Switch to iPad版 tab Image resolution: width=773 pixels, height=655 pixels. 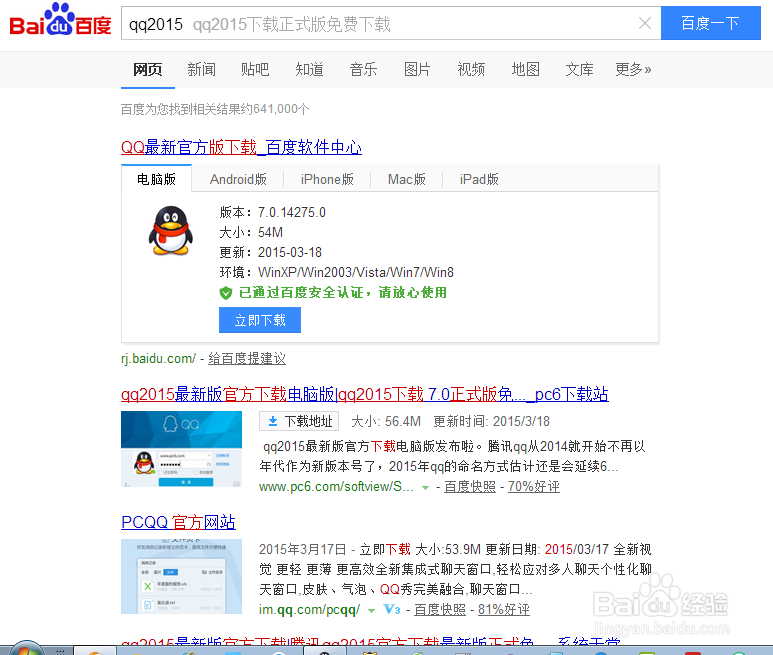[x=479, y=179]
